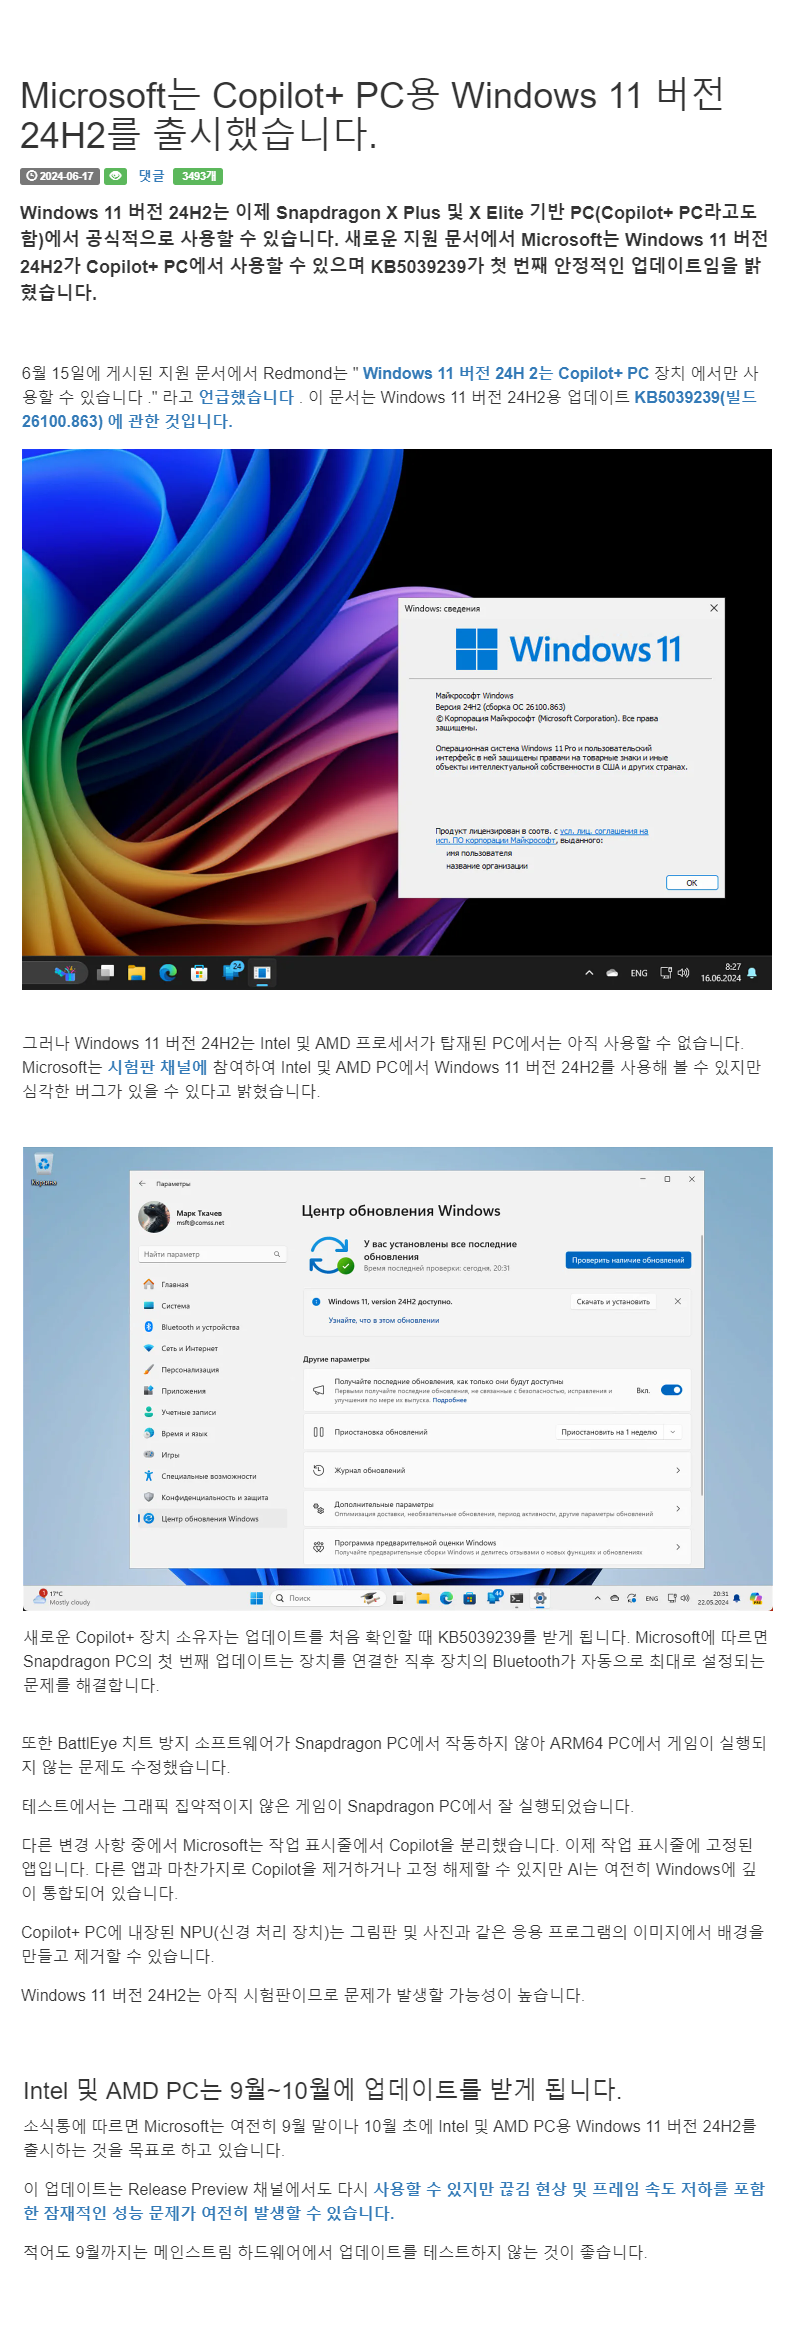This screenshot has height=2348, width=796.
Task: Follow the 시험판 채널에 link
Action: click(x=157, y=1067)
